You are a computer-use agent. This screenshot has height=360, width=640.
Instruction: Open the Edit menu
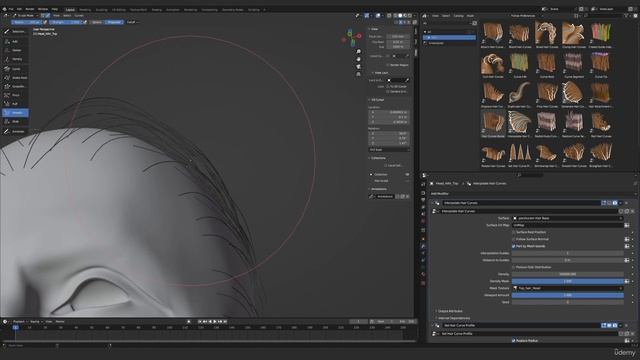(x=19, y=9)
